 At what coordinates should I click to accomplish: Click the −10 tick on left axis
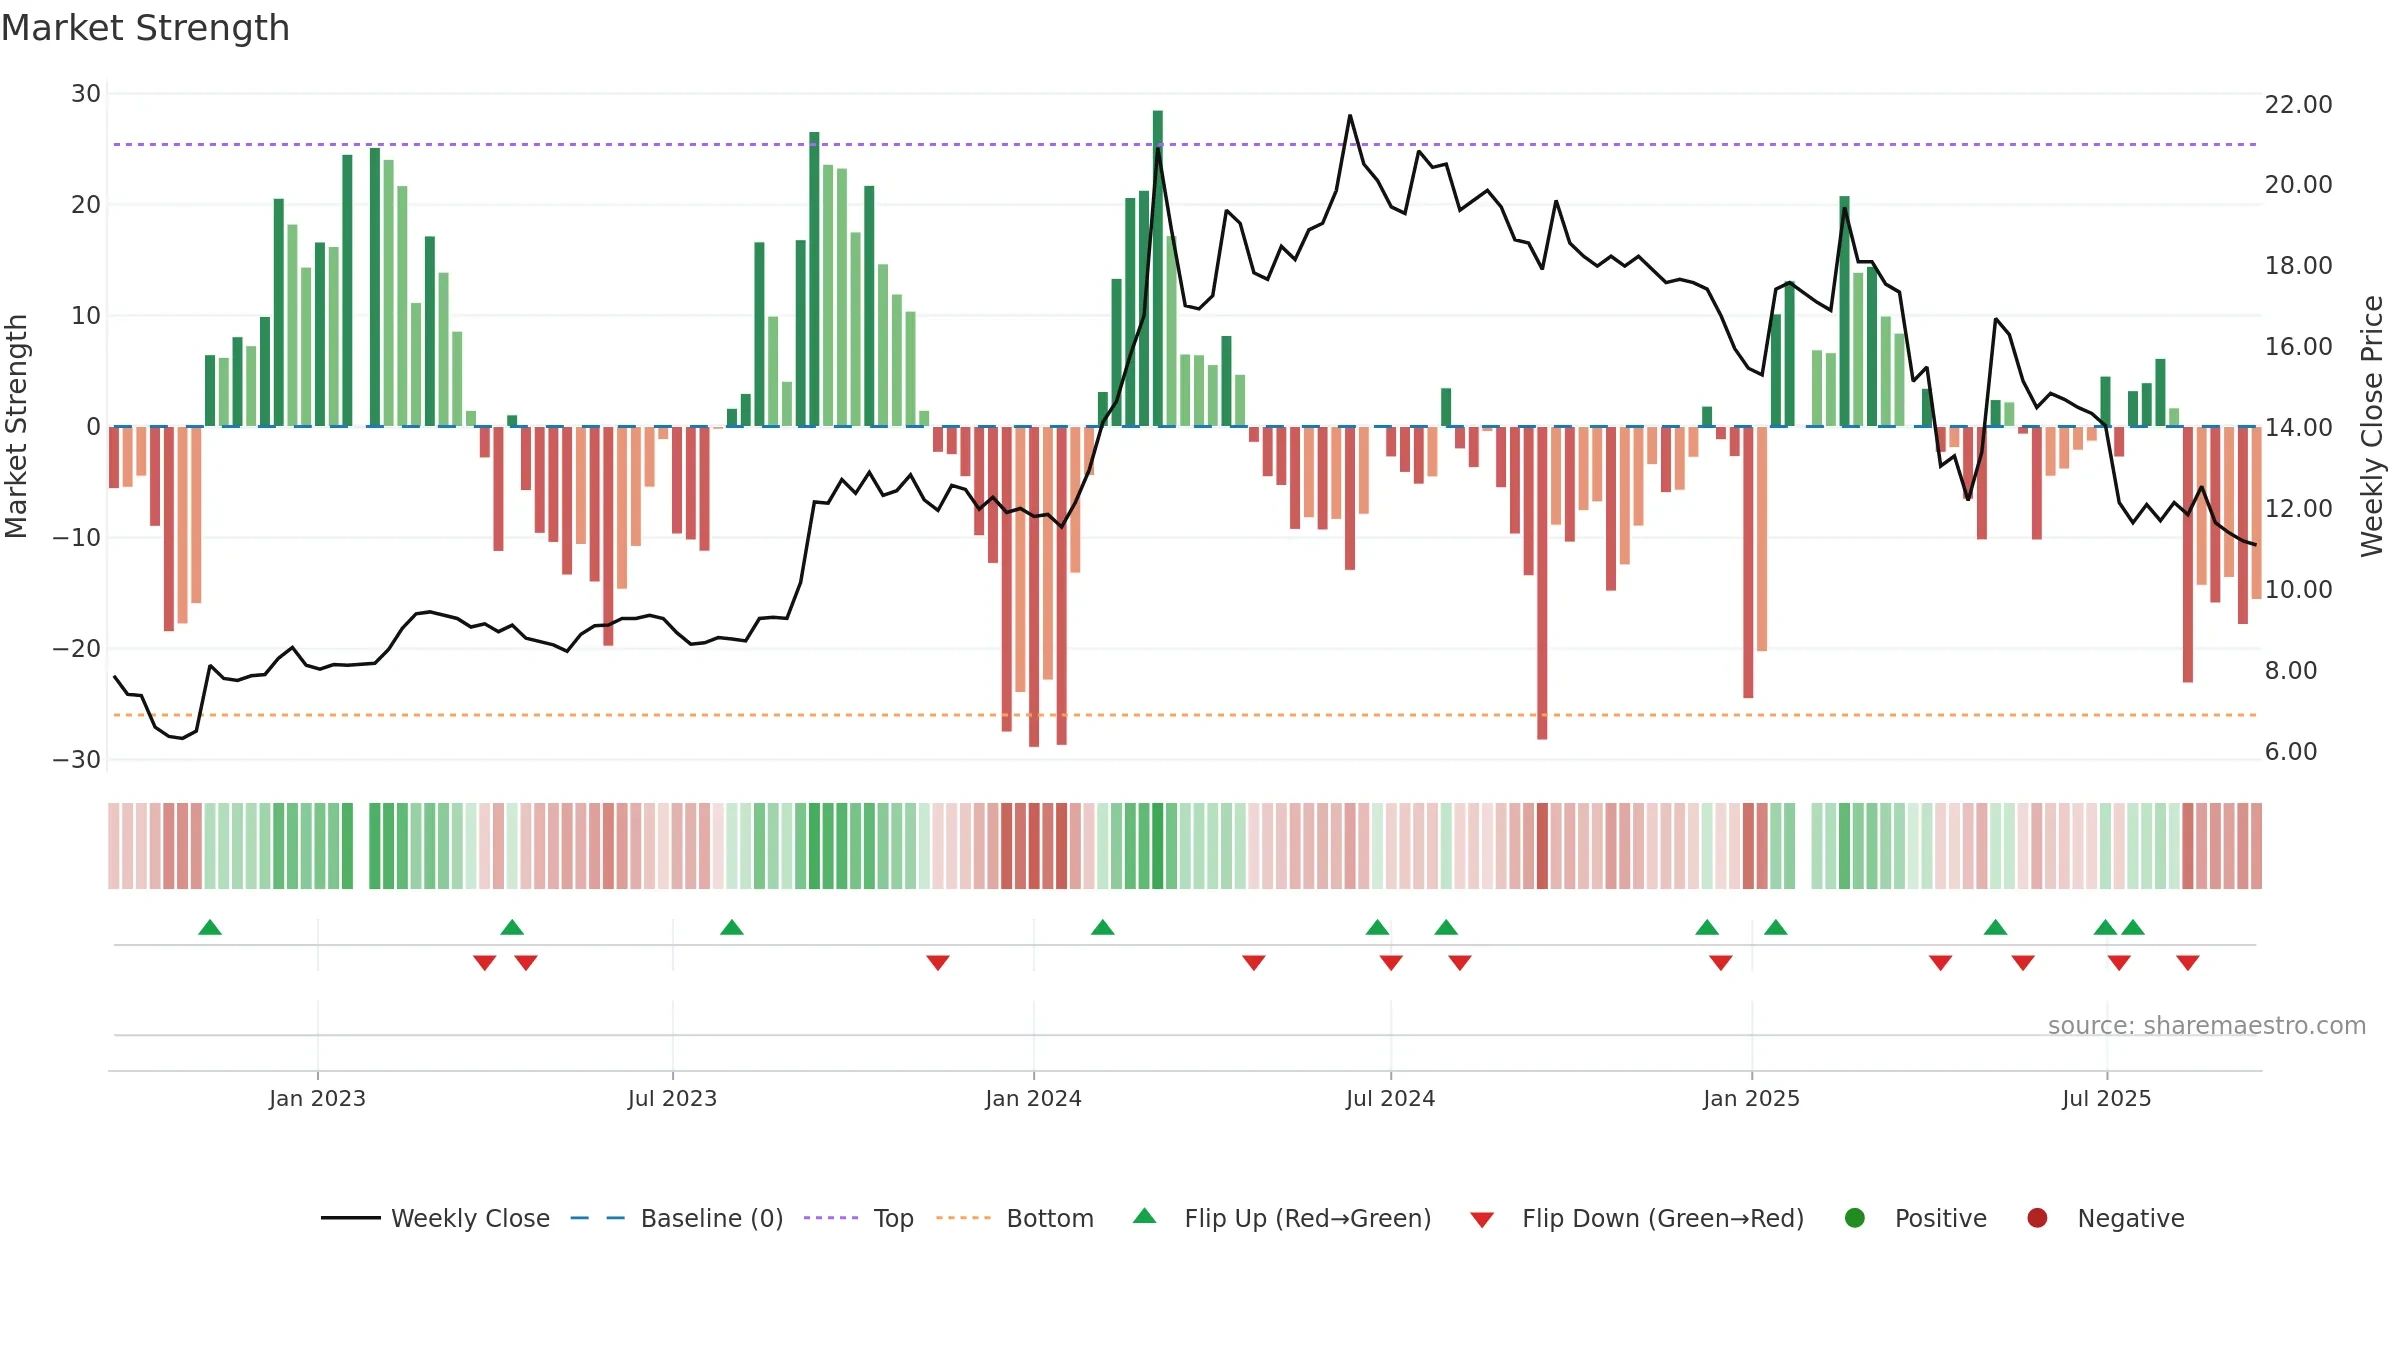[x=77, y=538]
